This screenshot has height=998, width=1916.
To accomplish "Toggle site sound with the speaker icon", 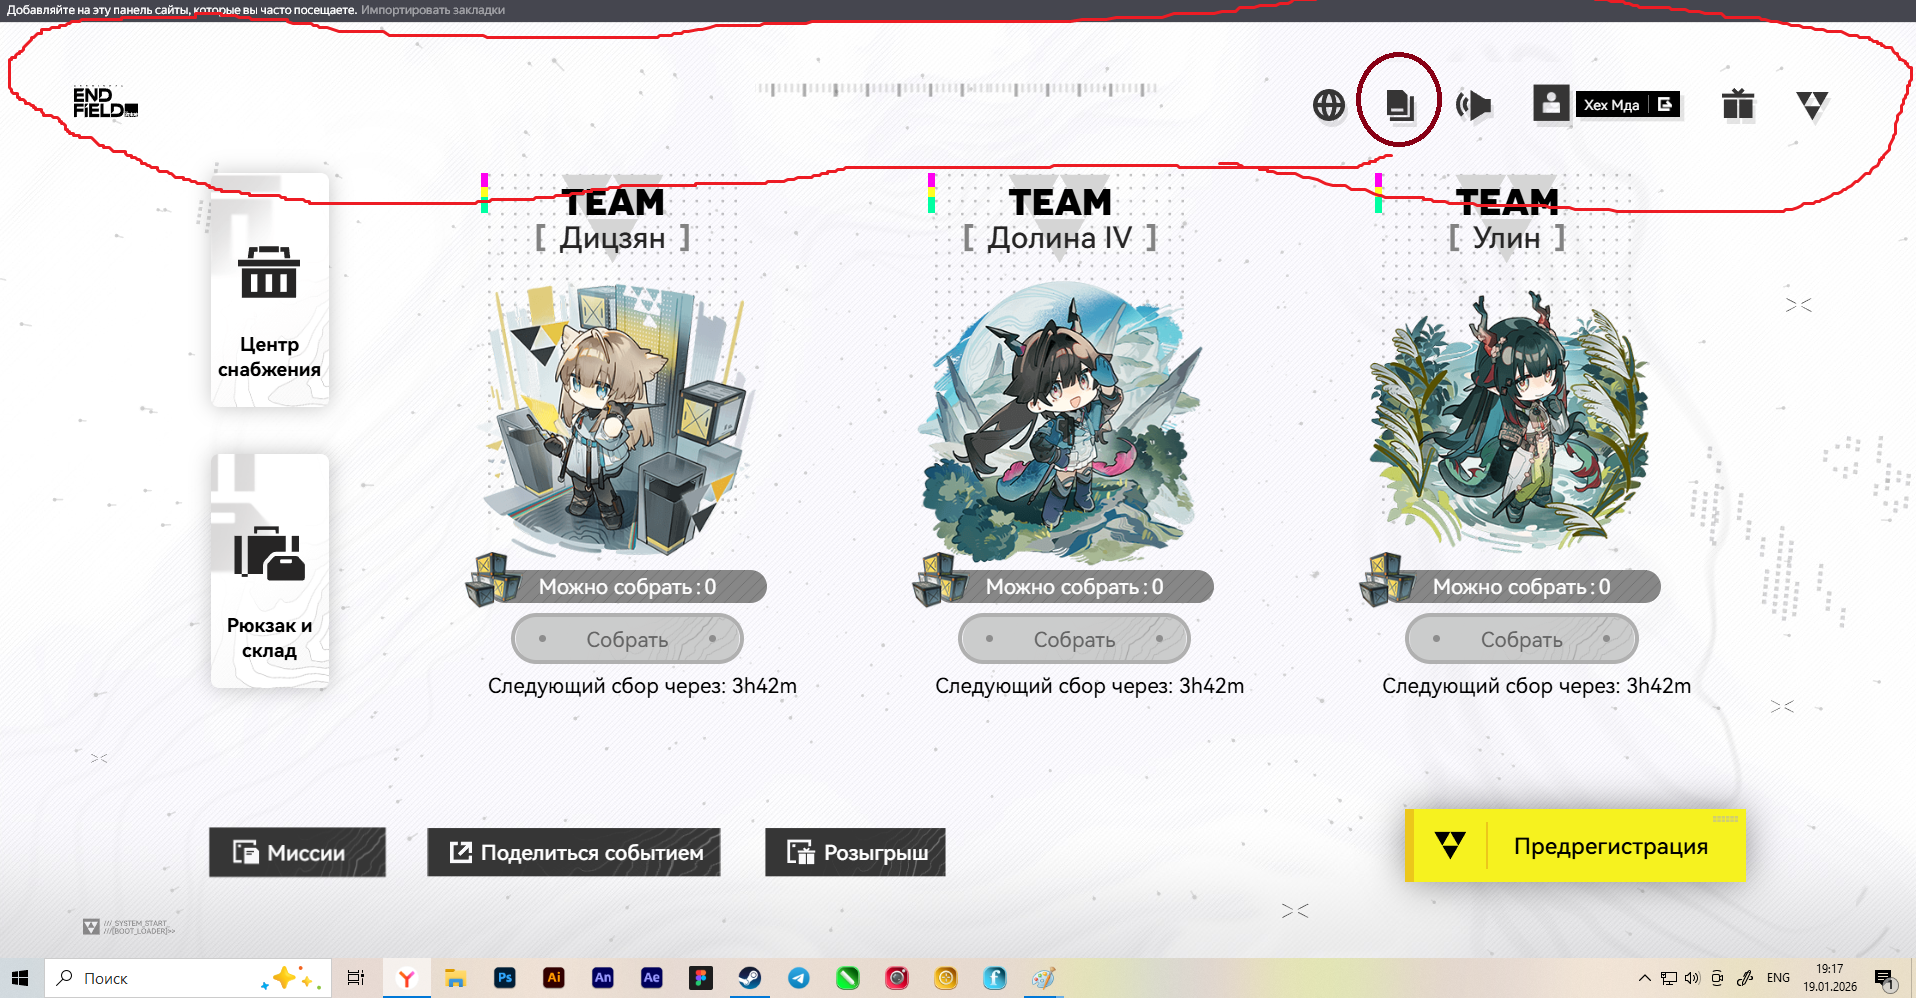I will tap(1474, 105).
